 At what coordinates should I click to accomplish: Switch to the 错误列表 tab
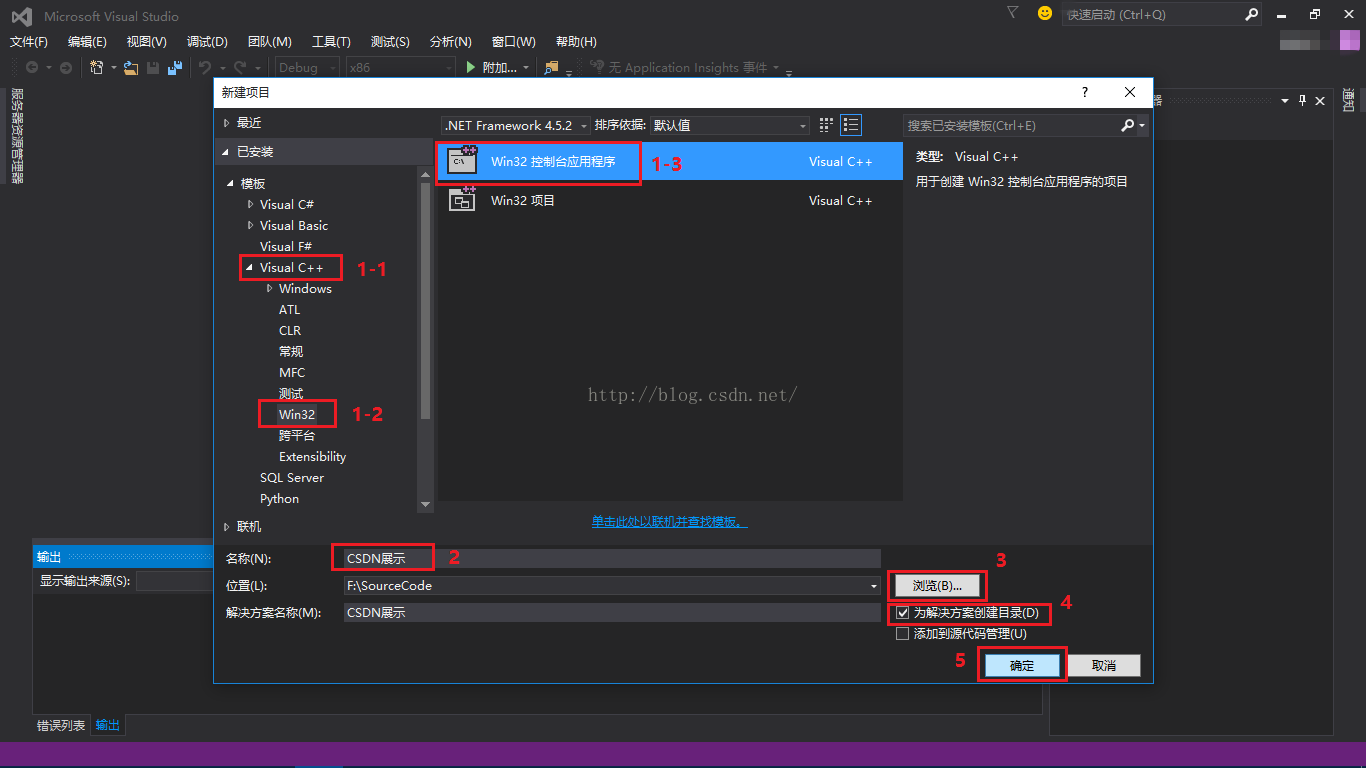tap(61, 725)
